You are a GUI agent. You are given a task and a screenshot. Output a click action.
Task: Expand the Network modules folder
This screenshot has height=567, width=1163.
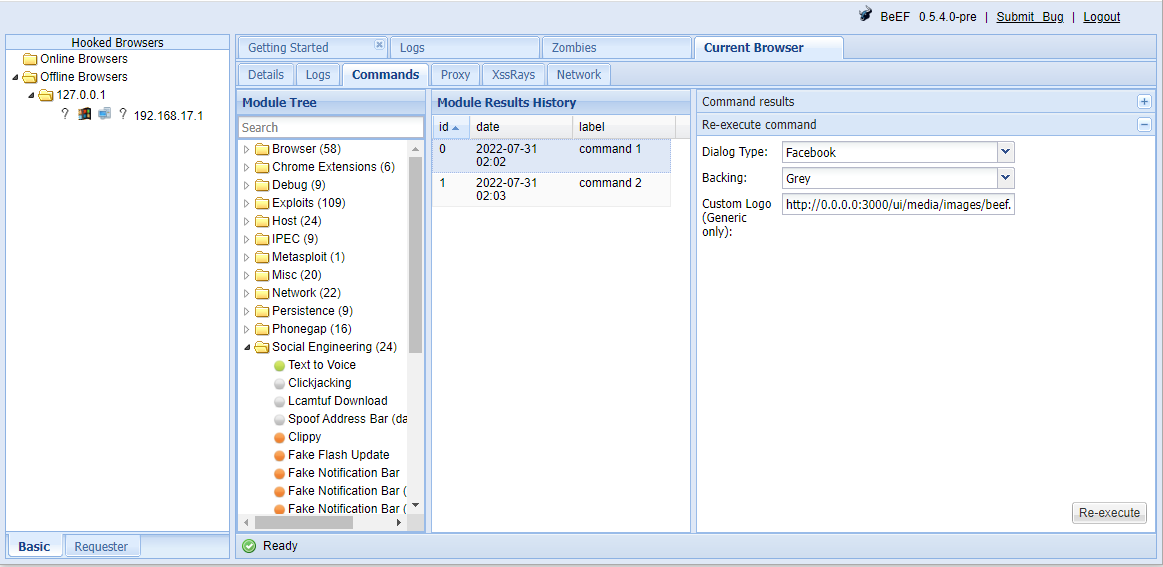click(247, 293)
